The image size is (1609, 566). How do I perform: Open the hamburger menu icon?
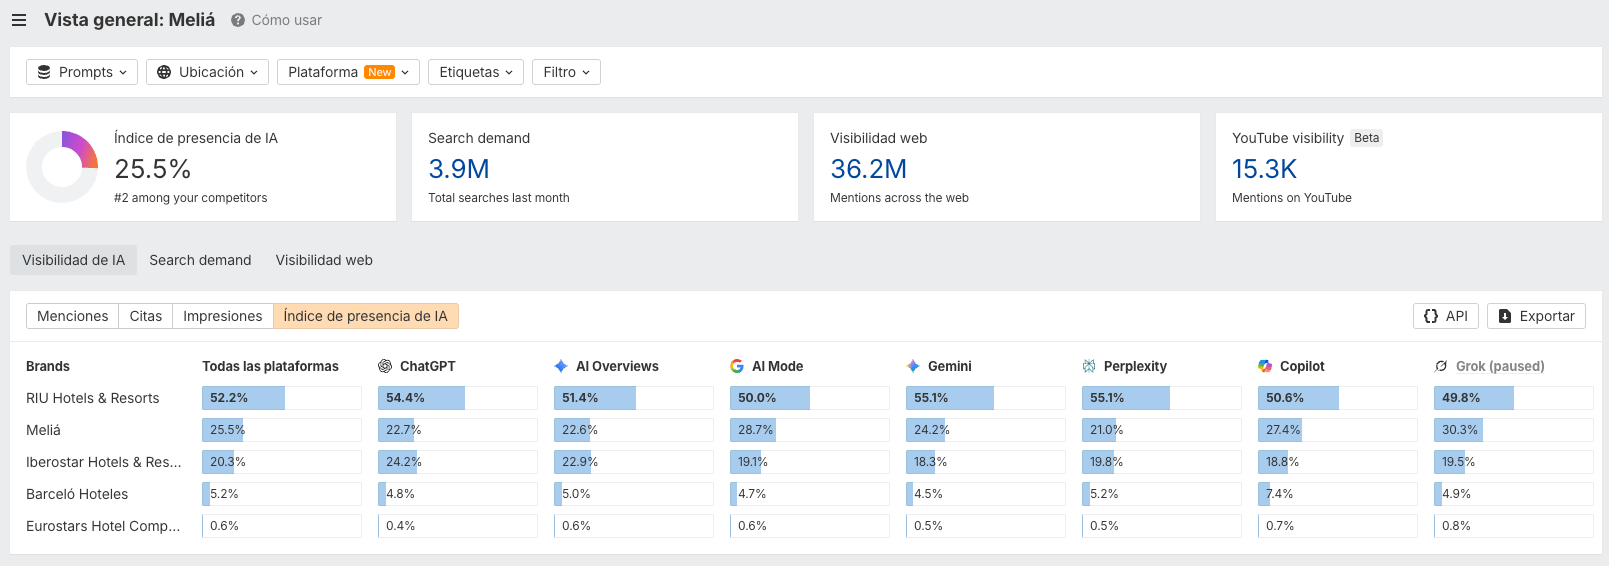click(x=19, y=20)
